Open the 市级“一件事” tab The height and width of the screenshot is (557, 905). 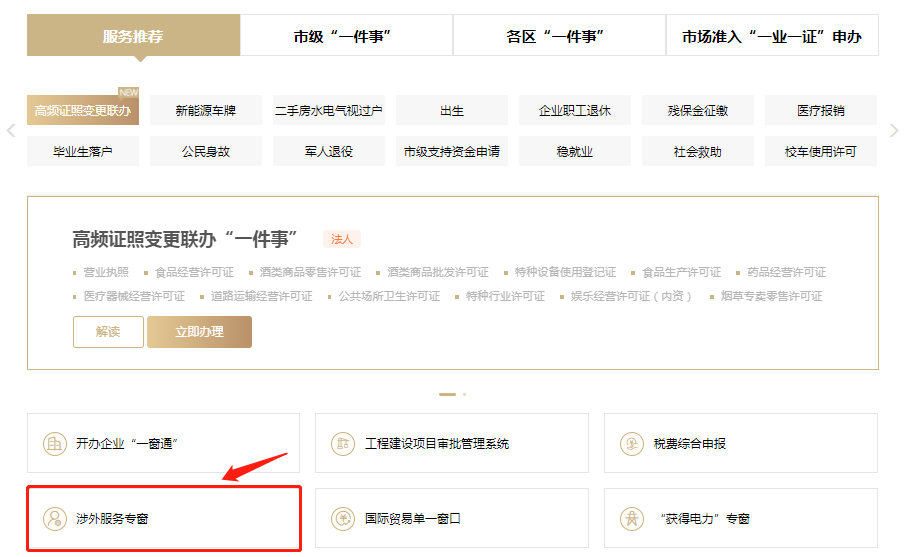(x=346, y=36)
